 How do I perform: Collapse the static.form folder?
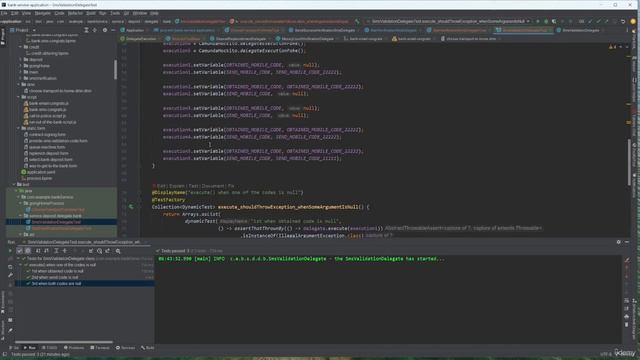coord(19,128)
